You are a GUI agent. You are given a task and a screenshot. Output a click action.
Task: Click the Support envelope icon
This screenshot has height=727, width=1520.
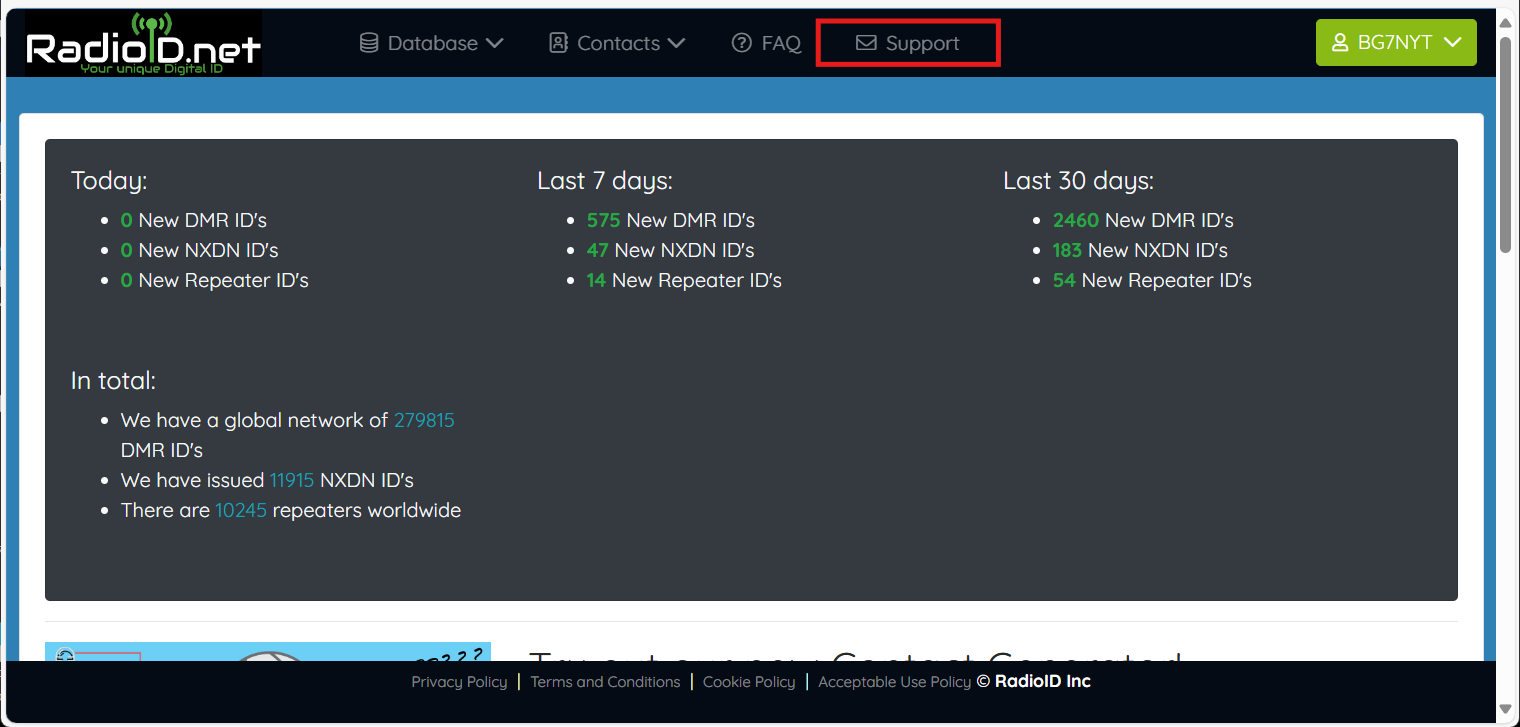click(866, 43)
